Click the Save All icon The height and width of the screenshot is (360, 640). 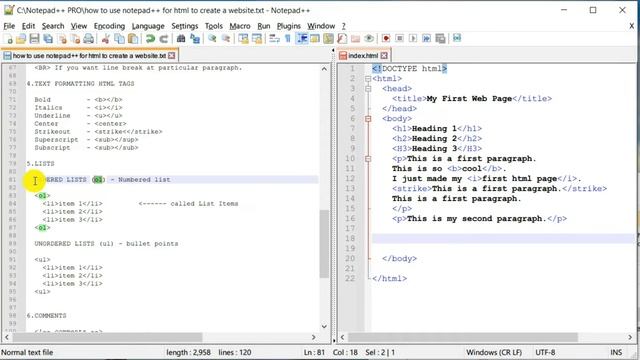pos(48,39)
